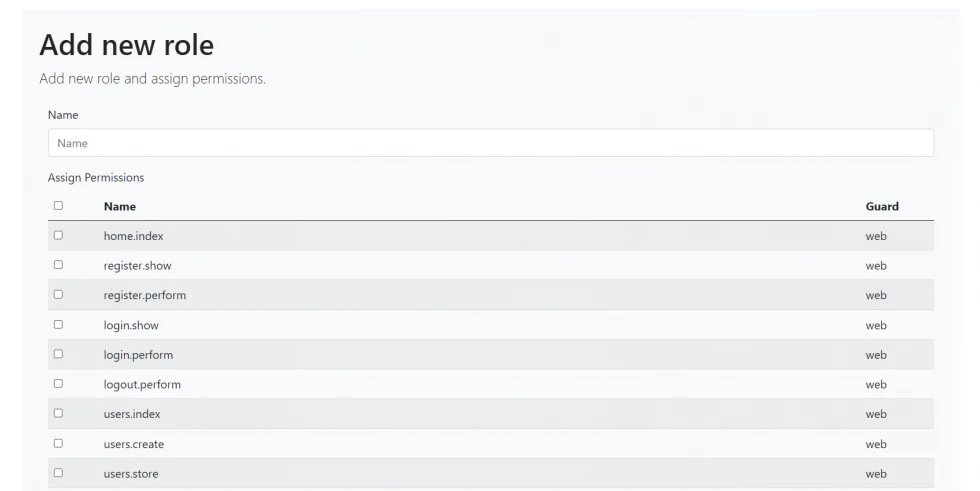Toggle the select-all permissions checkbox
The height and width of the screenshot is (491, 980).
pyautogui.click(x=58, y=206)
